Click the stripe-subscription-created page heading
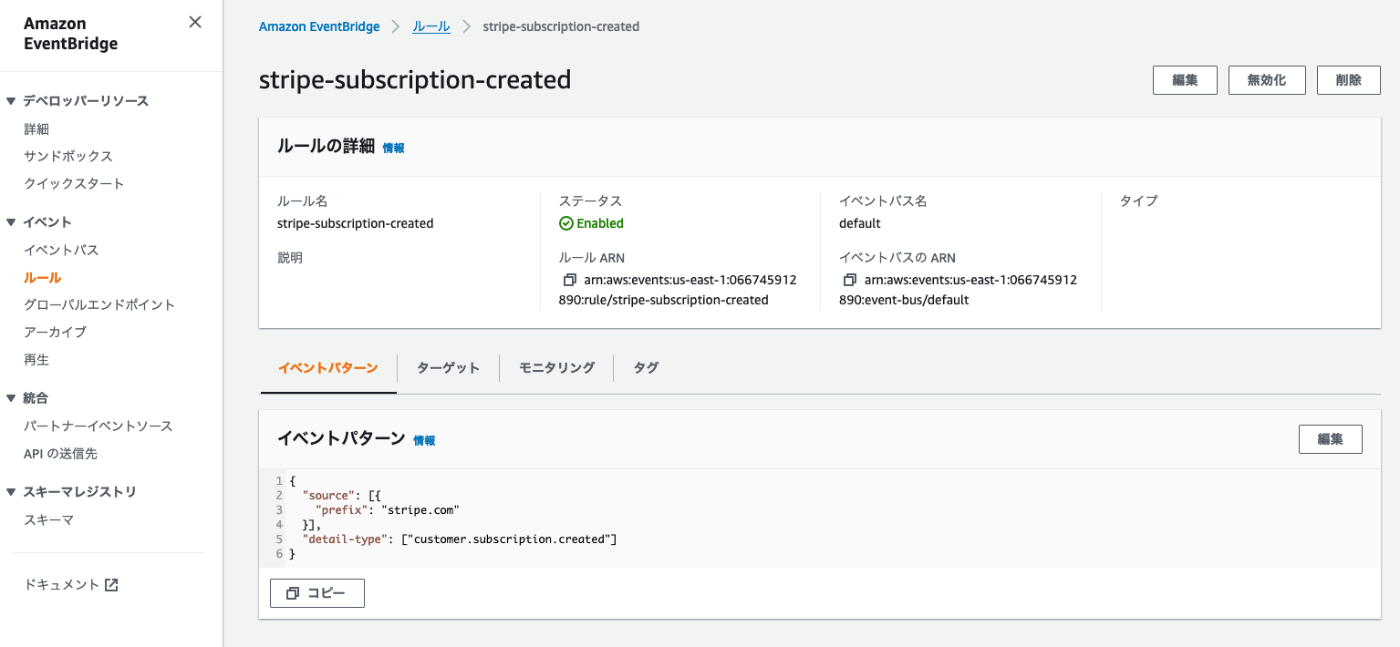The height and width of the screenshot is (647, 1400). [x=415, y=80]
